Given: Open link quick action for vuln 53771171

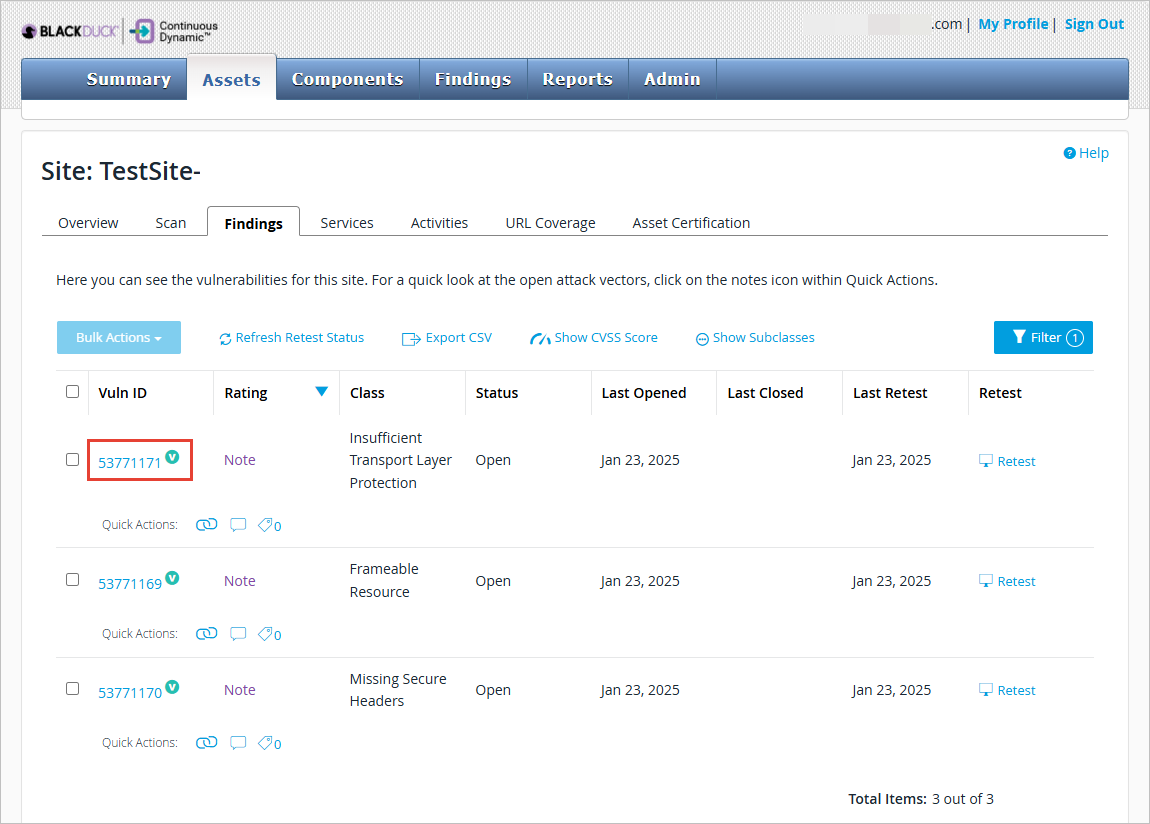Looking at the screenshot, I should tap(207, 524).
